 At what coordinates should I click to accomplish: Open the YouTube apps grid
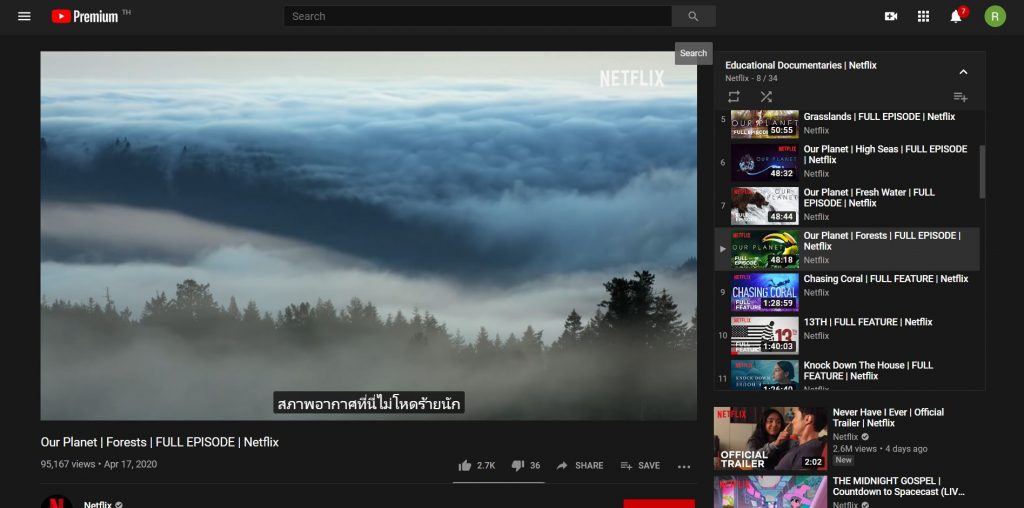923,16
